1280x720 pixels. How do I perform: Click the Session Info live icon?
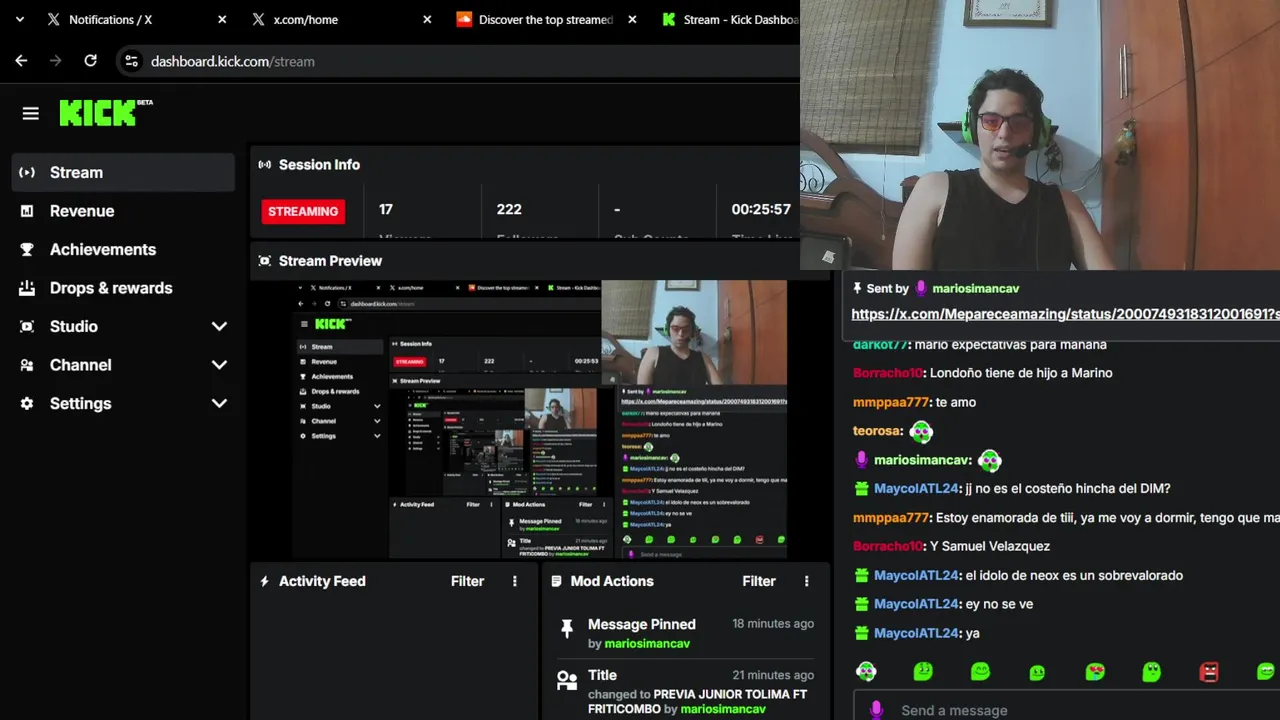(264, 165)
